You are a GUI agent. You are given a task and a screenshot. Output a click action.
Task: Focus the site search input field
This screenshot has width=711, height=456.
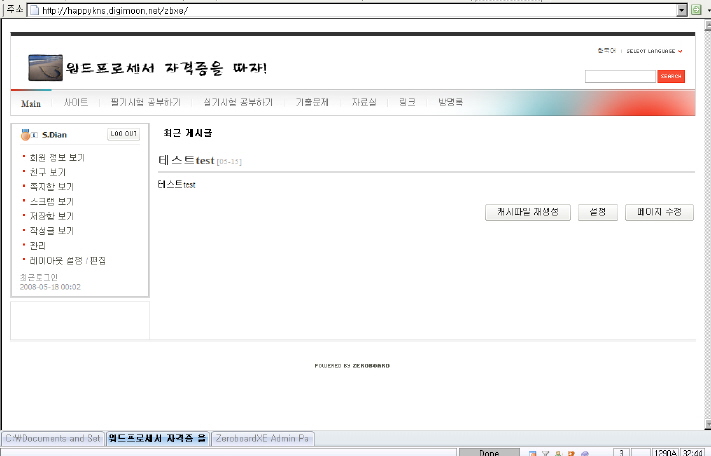tap(620, 76)
